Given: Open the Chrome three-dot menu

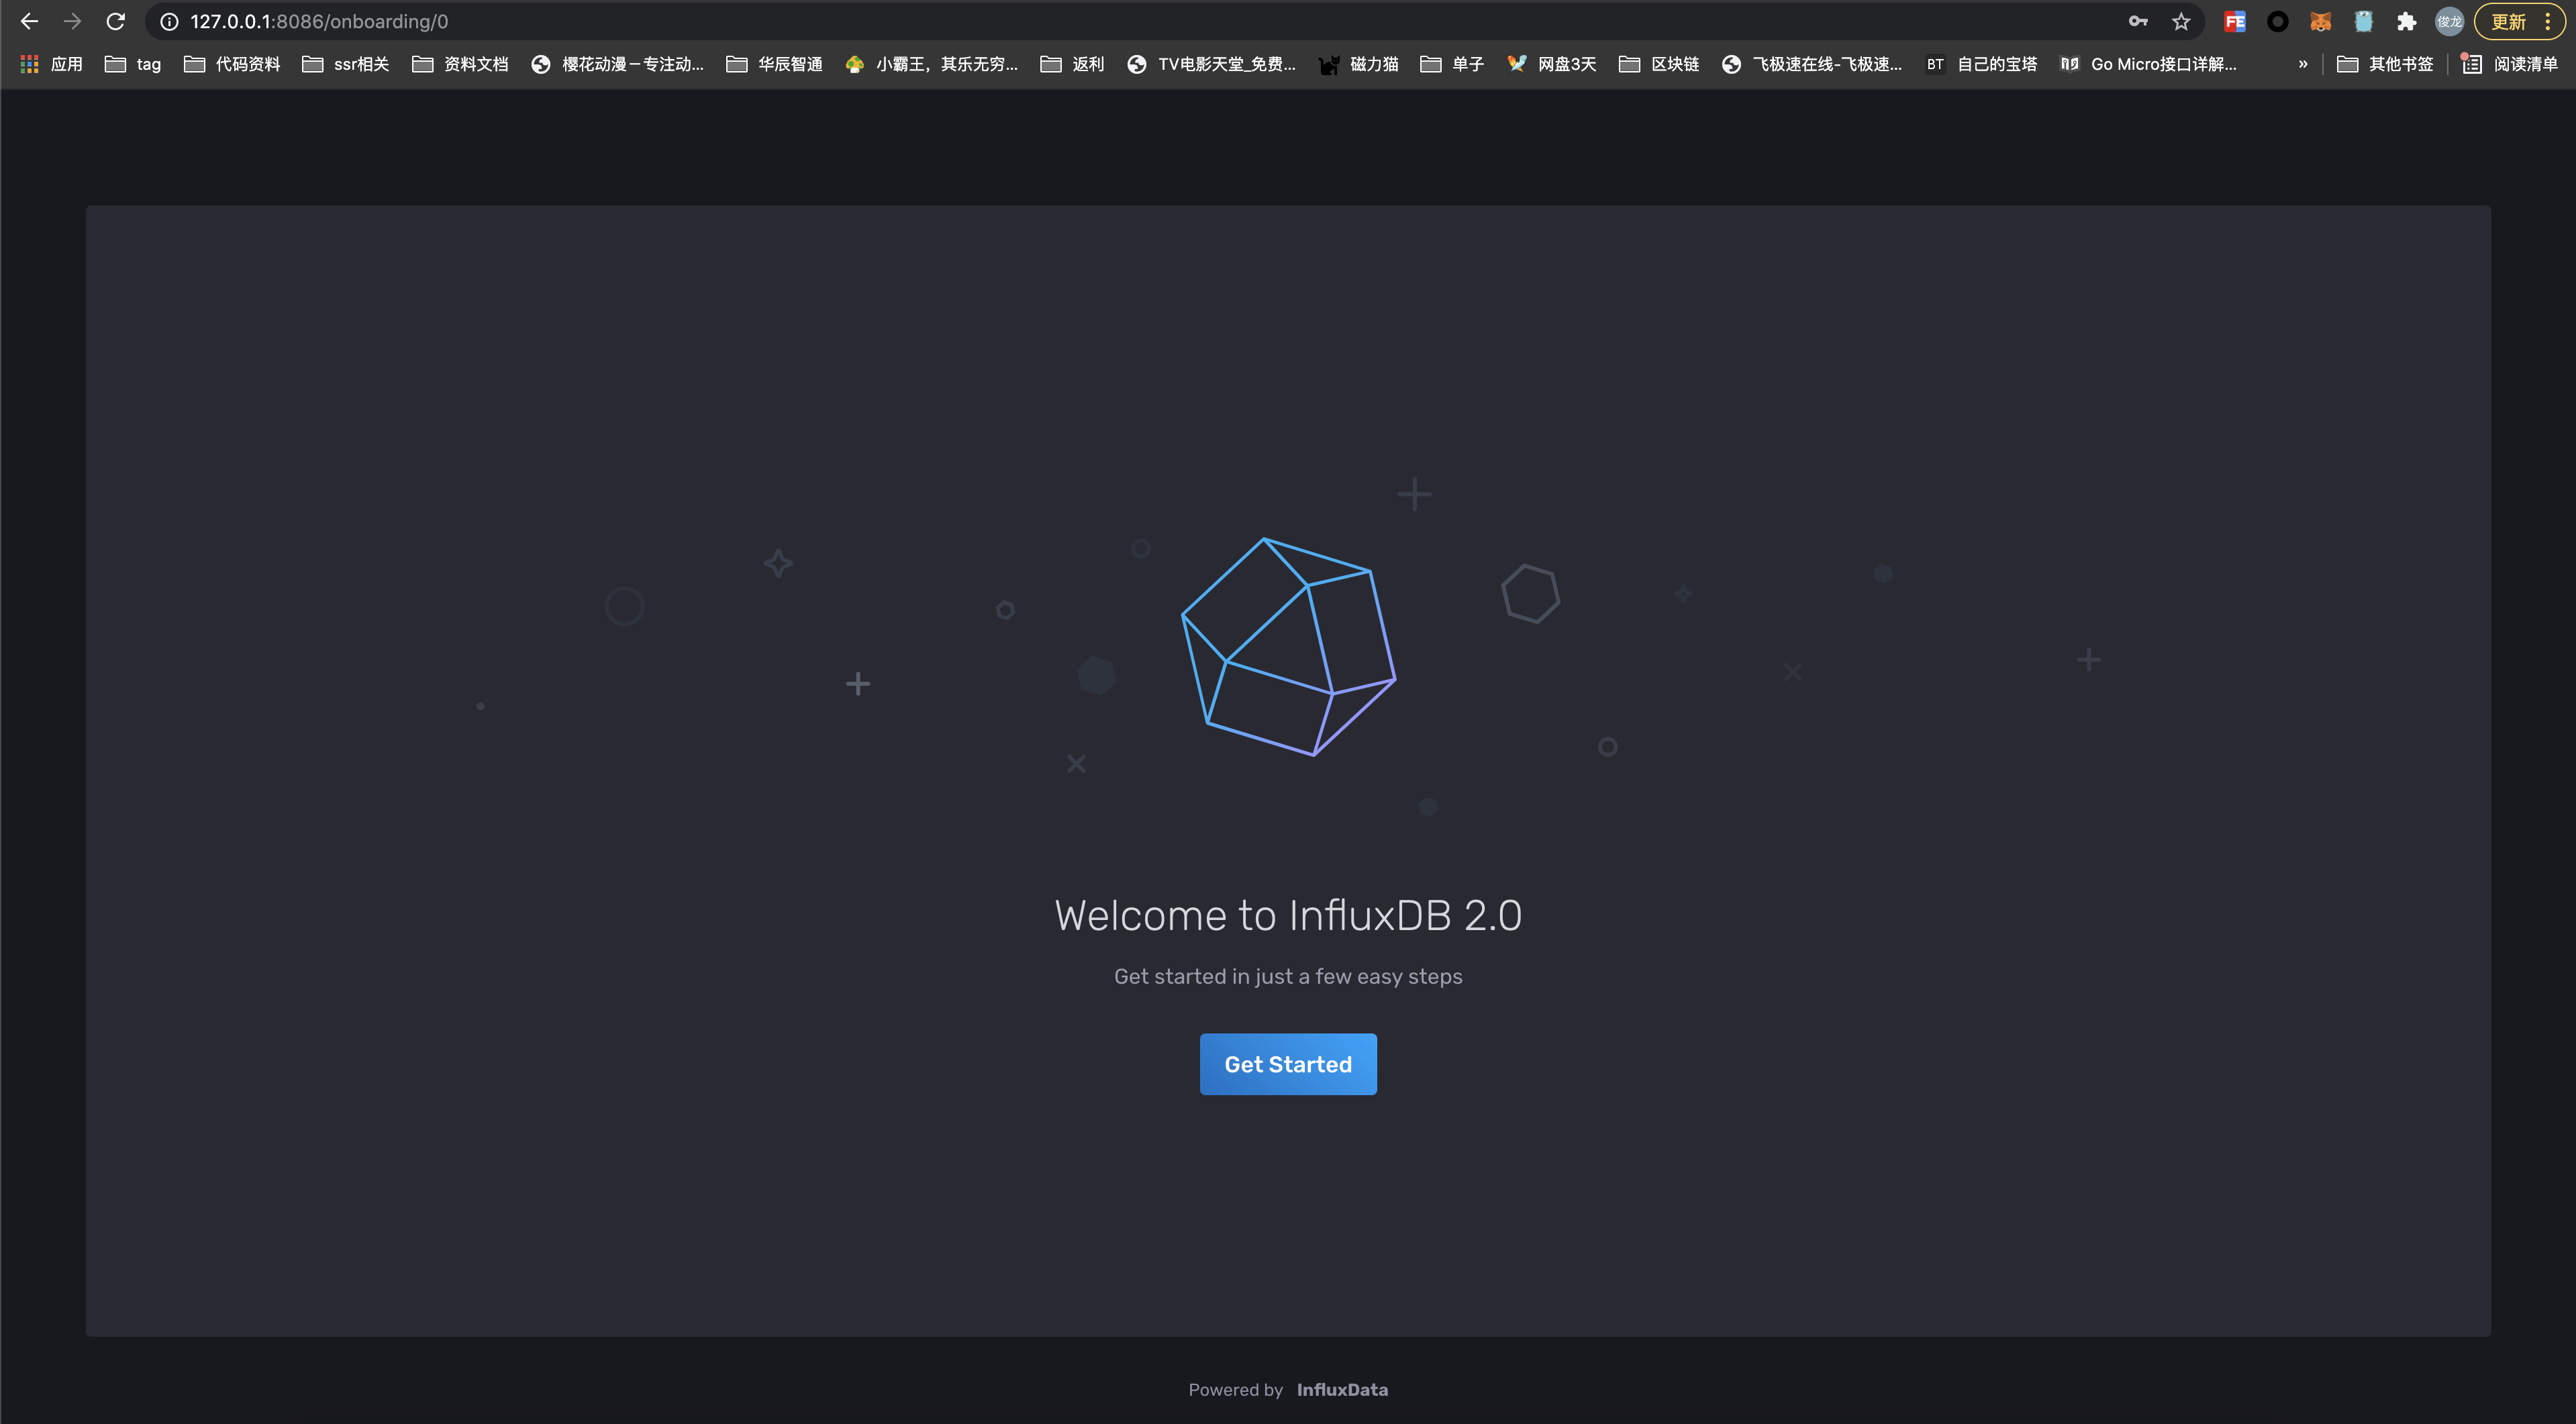Looking at the screenshot, I should click(x=2548, y=21).
